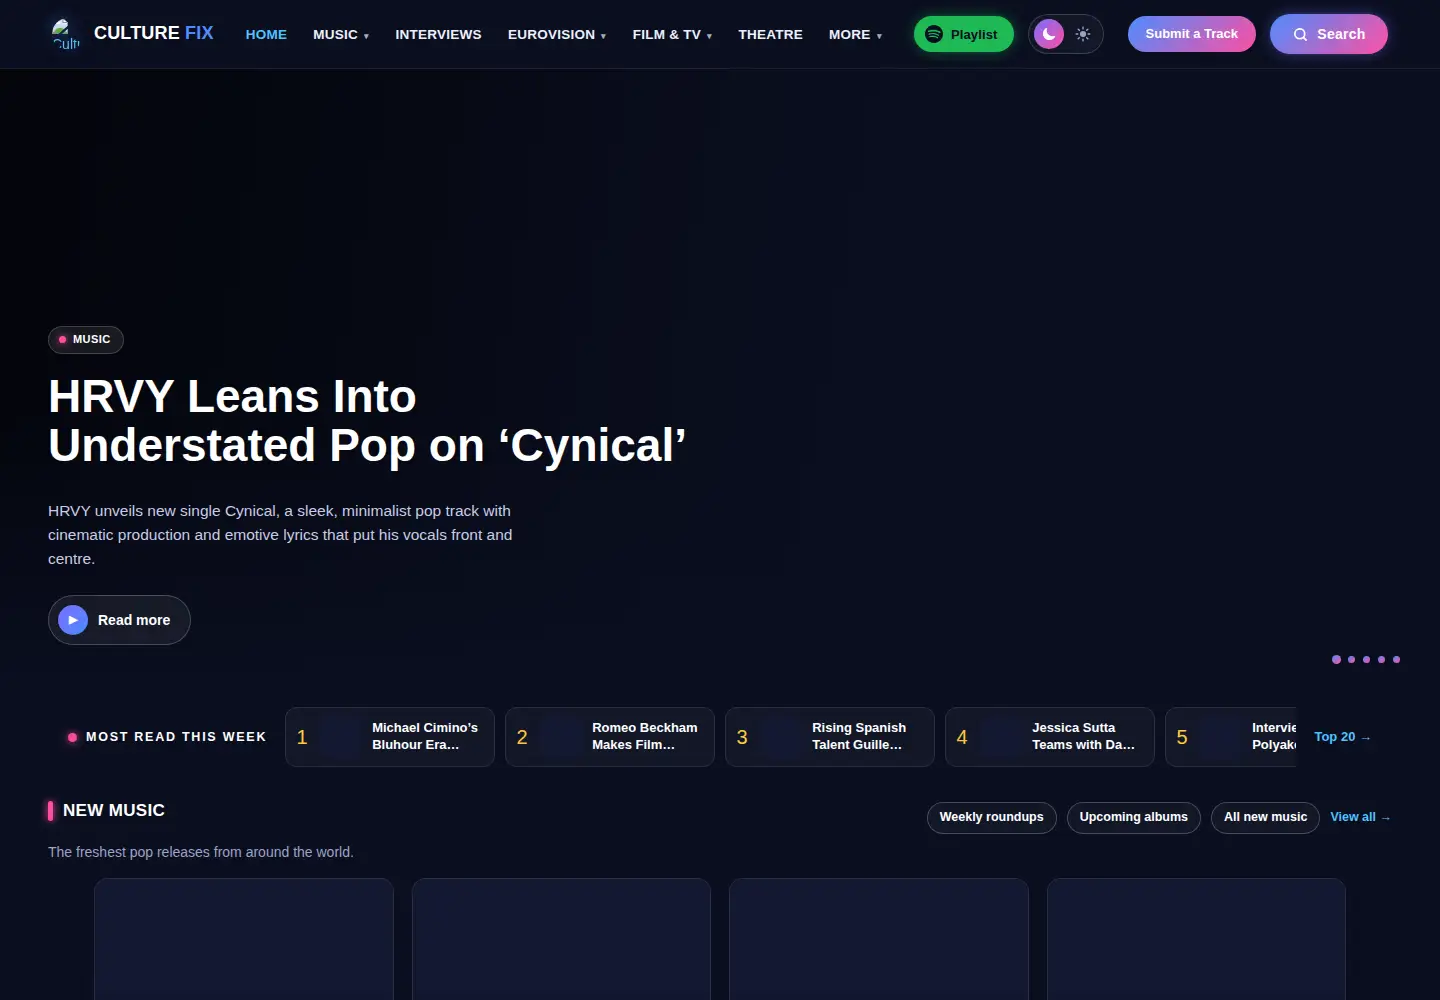1440x1000 pixels.
Task: Open the Spotify Playlist button
Action: [963, 34]
